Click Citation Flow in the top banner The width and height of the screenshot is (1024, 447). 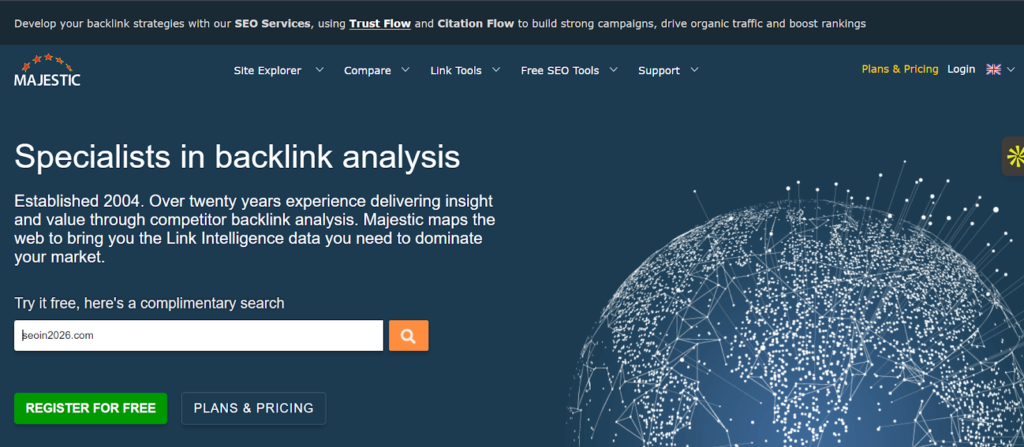pyautogui.click(x=475, y=22)
